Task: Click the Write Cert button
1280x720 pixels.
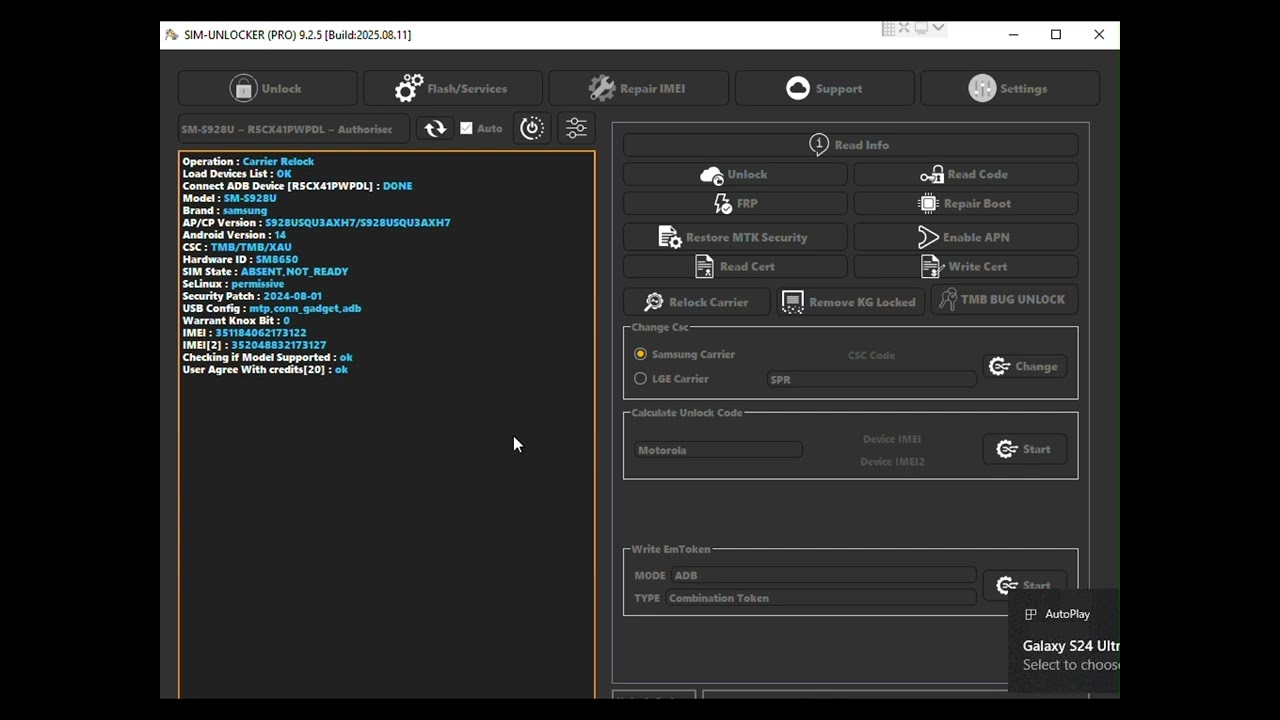Action: [x=965, y=266]
